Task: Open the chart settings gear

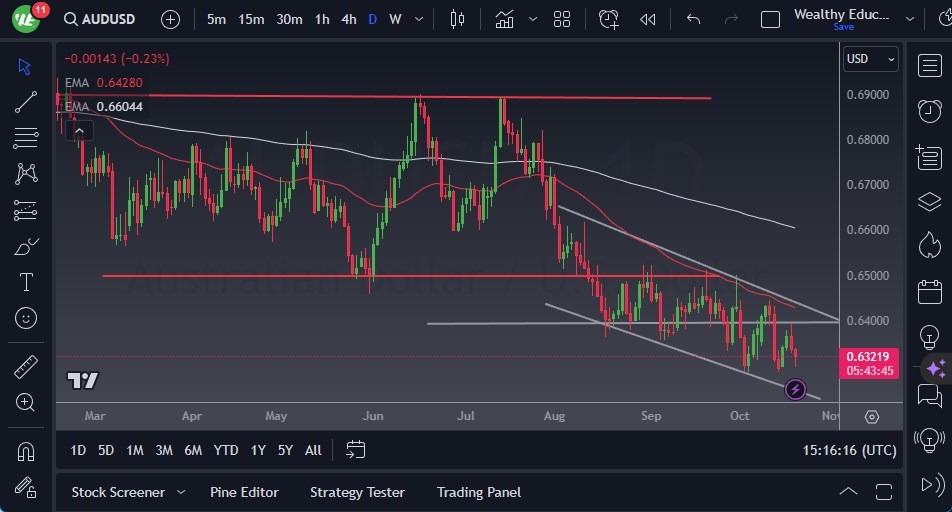Action: point(872,416)
